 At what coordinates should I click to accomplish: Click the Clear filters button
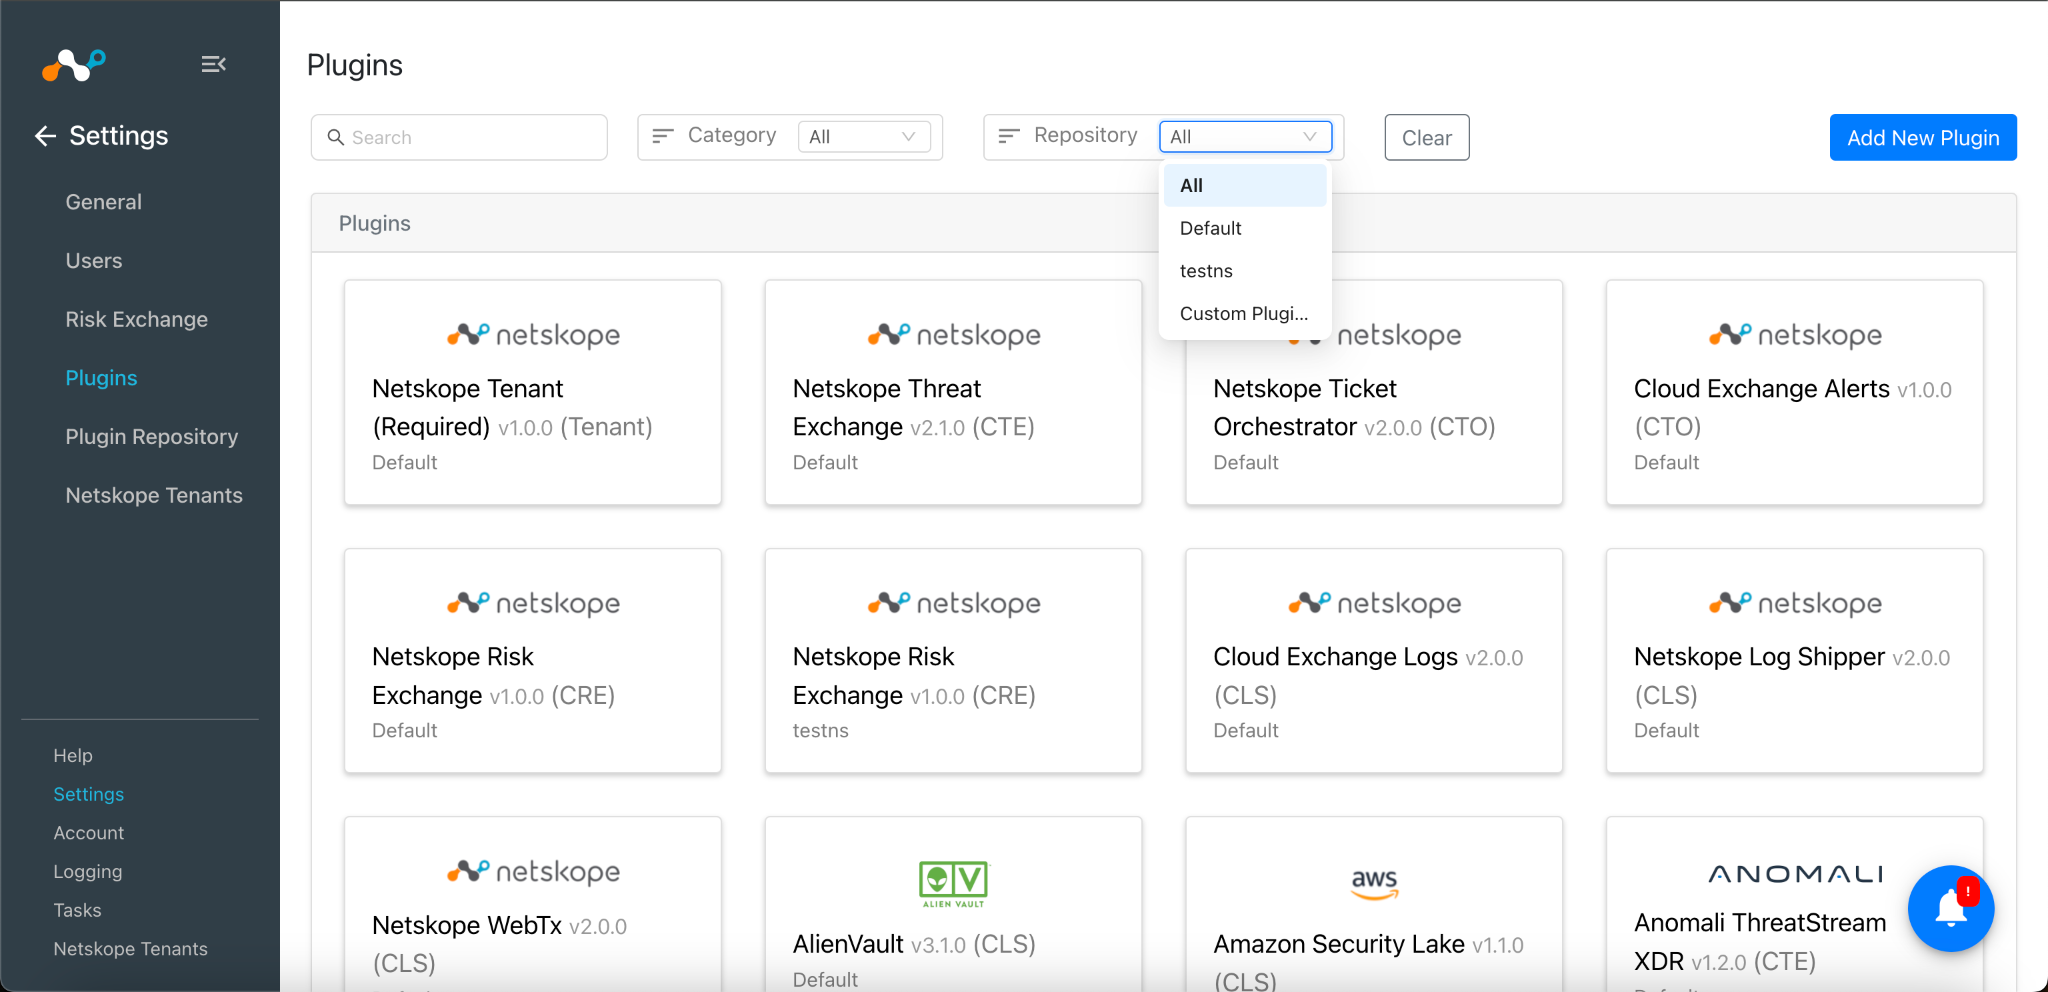1427,137
